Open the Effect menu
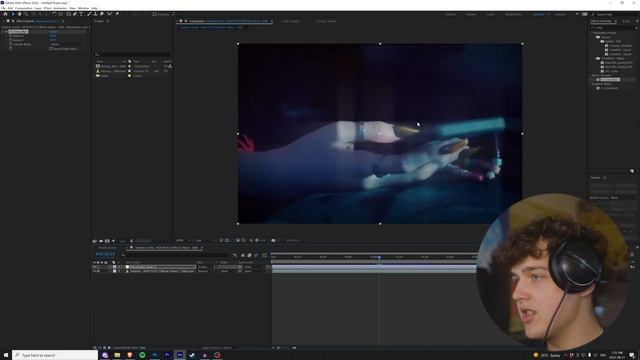Screen dimensions: 640x360 pos(47,8)
